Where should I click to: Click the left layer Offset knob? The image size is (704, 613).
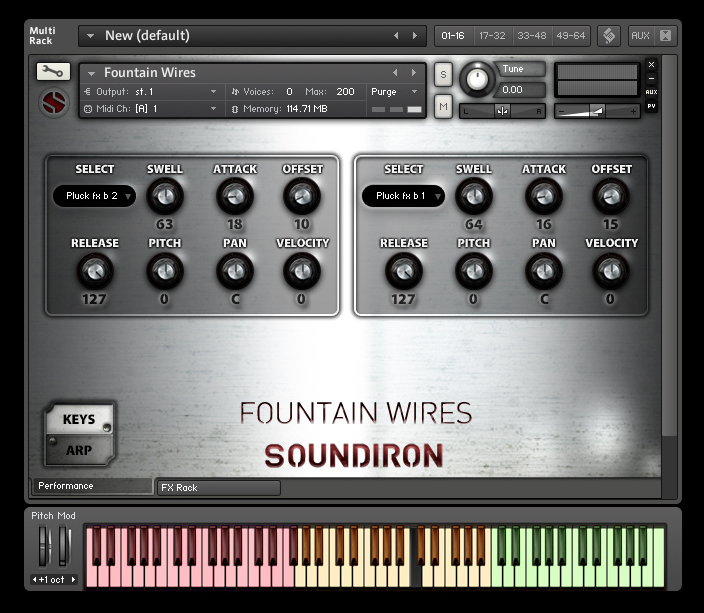pyautogui.click(x=302, y=196)
